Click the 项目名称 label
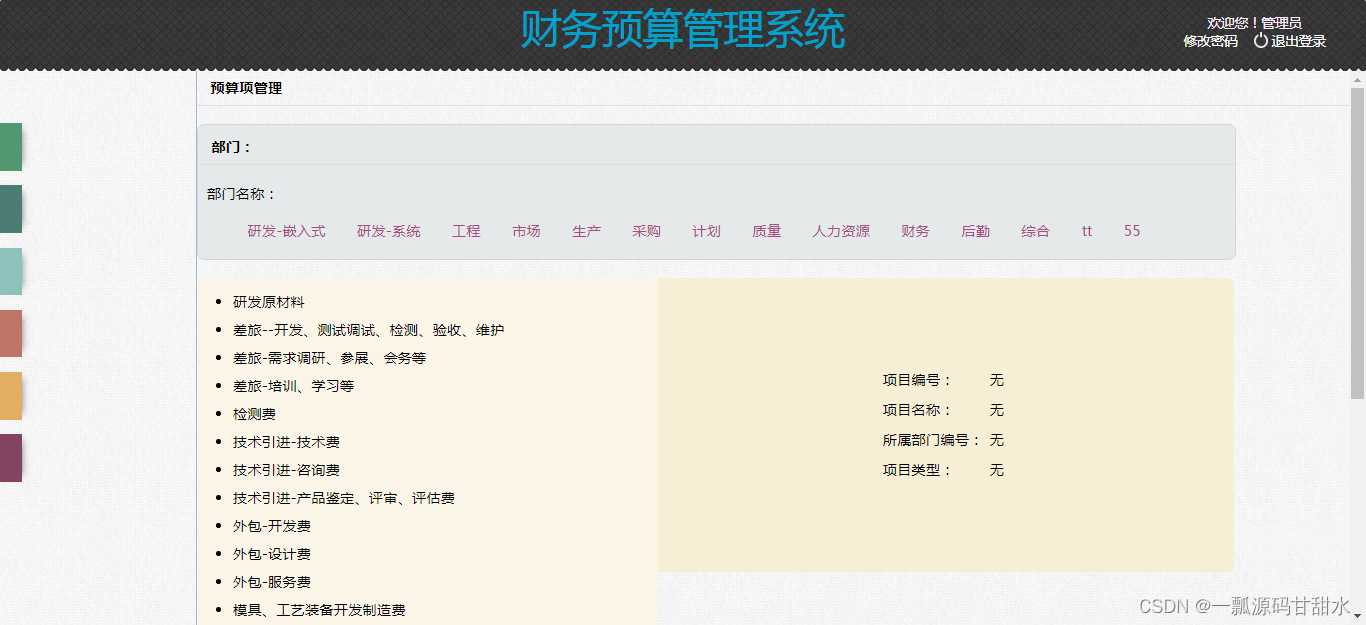 (918, 410)
